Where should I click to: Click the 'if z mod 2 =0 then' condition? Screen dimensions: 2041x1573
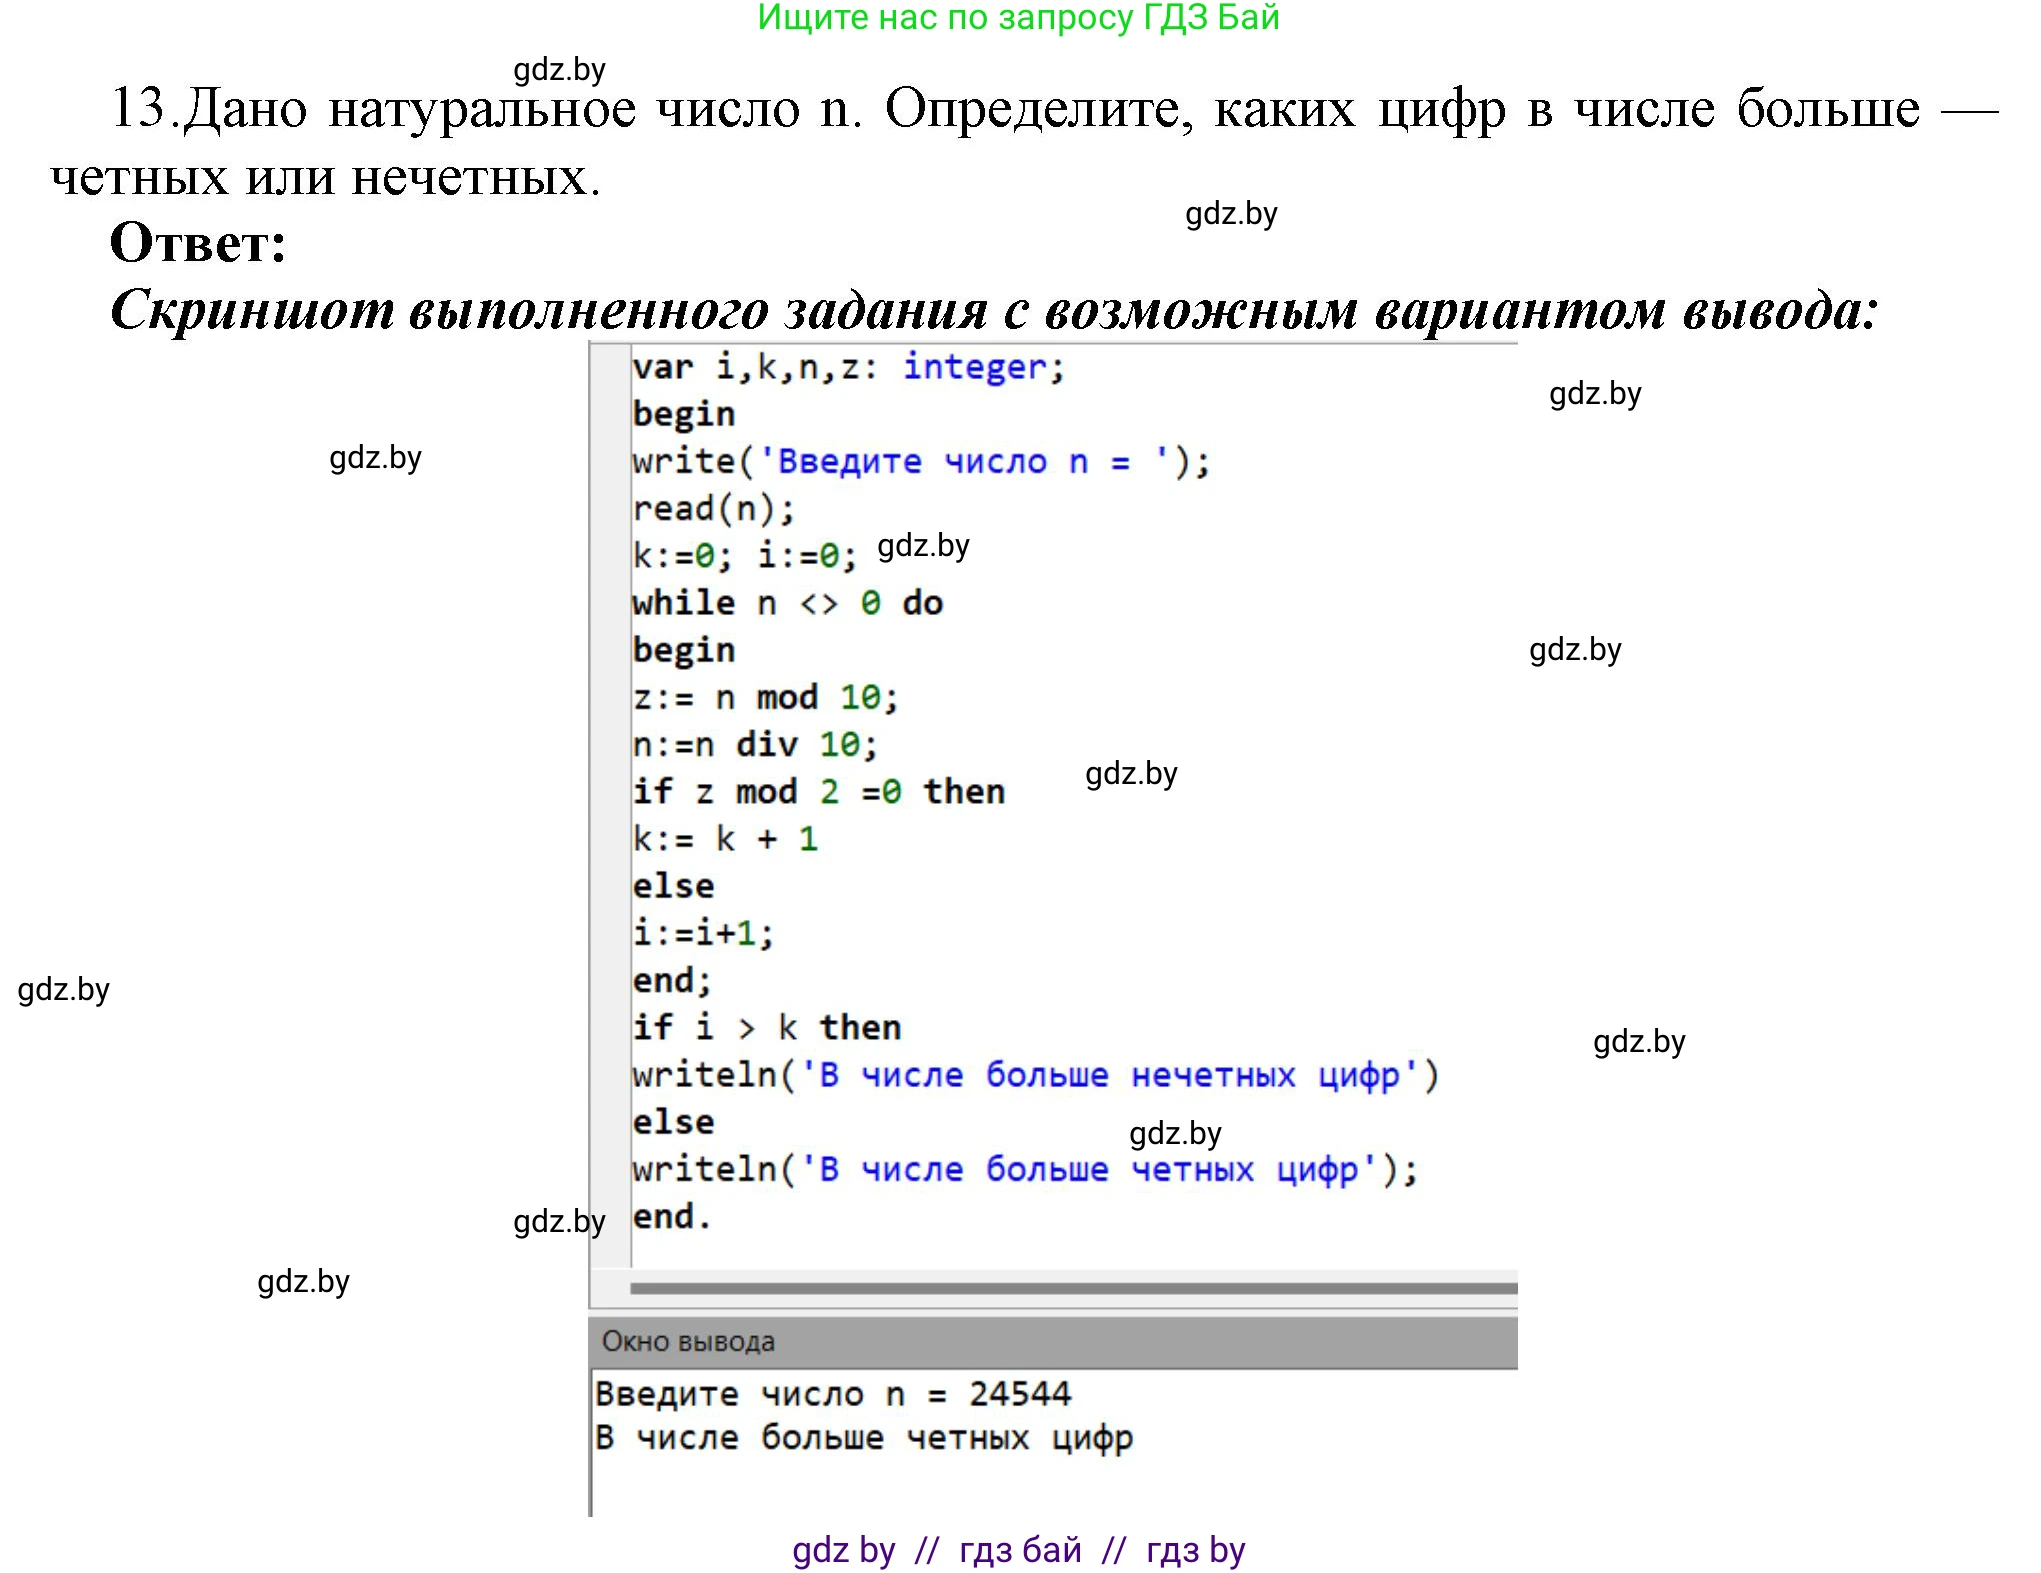coord(818,789)
